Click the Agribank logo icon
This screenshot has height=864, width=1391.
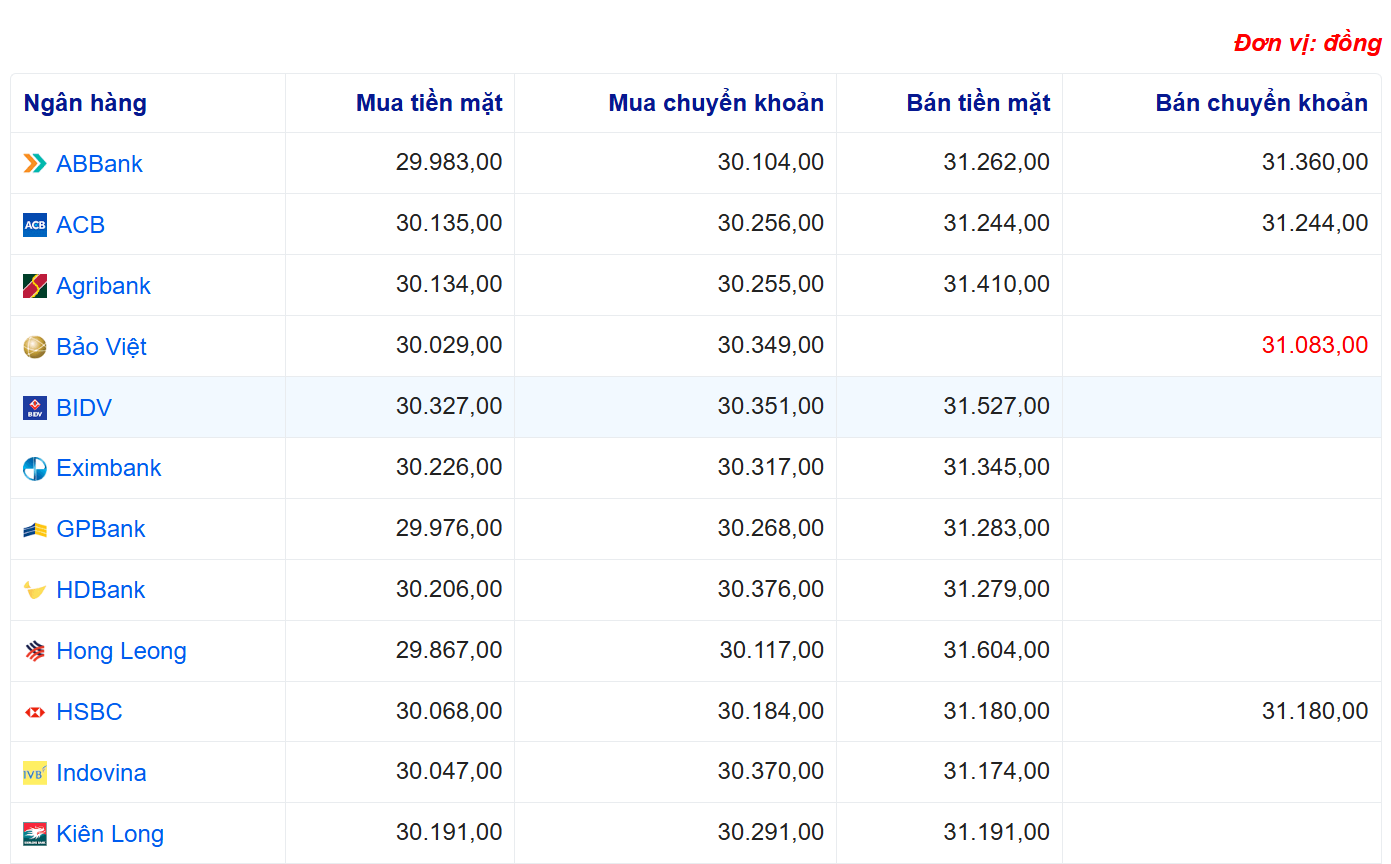(x=35, y=286)
